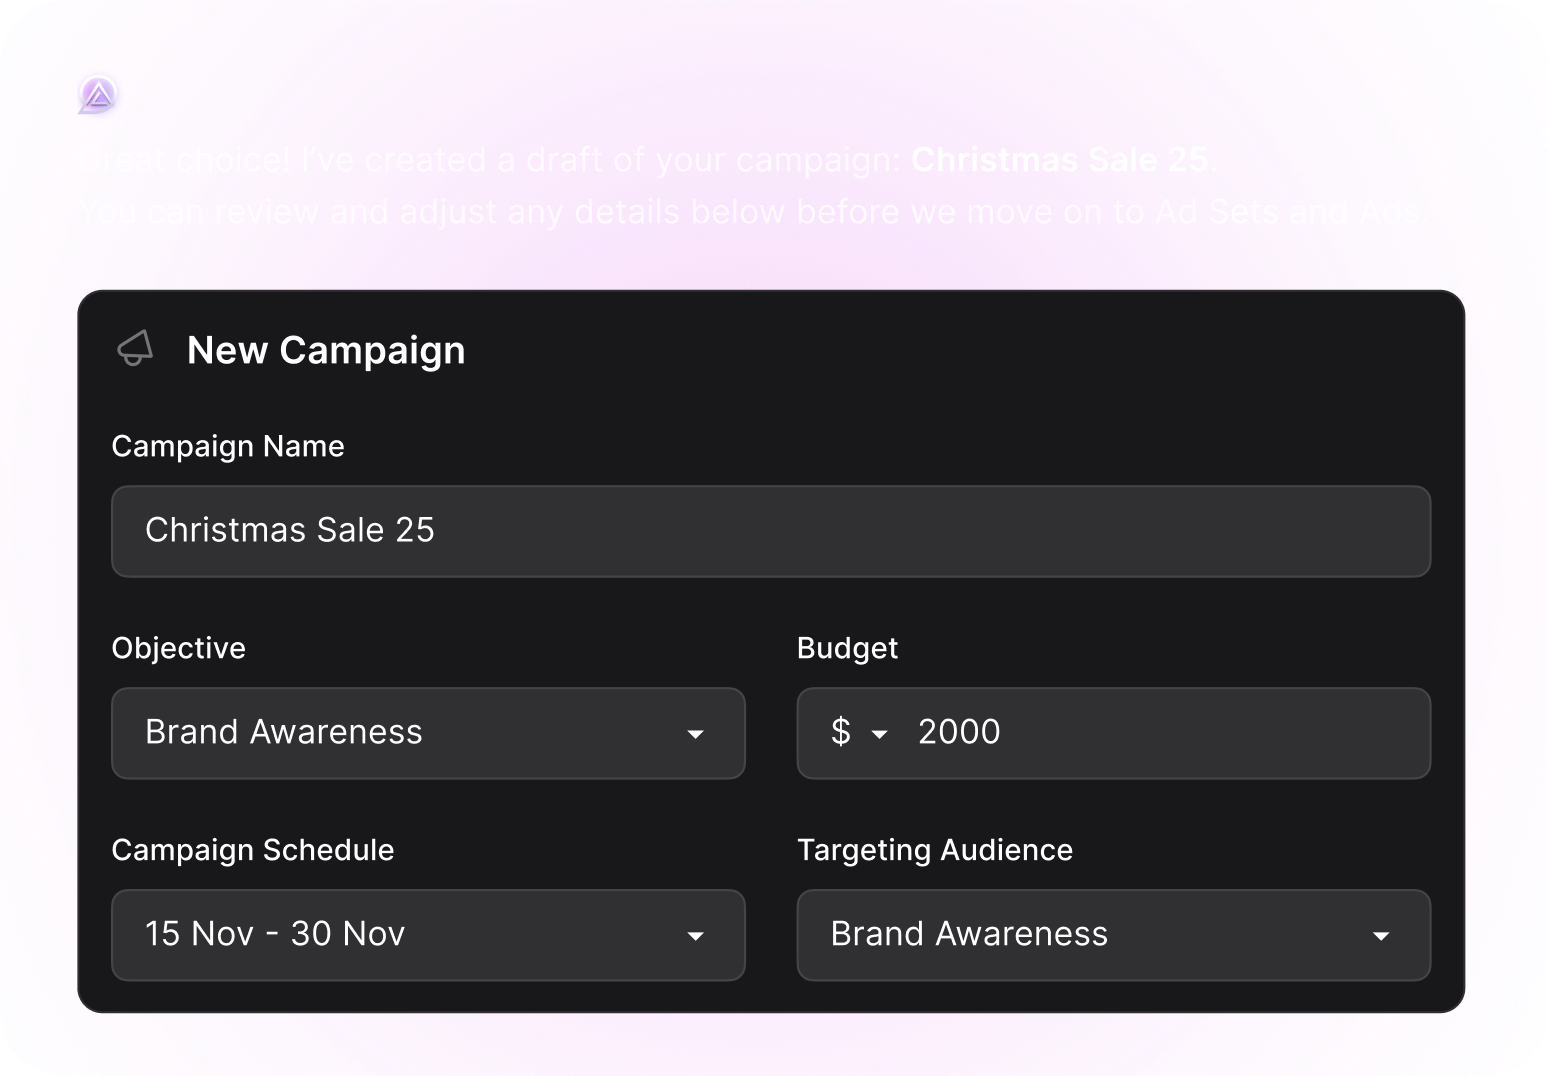
Task: Click the caret arrow in Campaign Schedule field
Action: 696,936
